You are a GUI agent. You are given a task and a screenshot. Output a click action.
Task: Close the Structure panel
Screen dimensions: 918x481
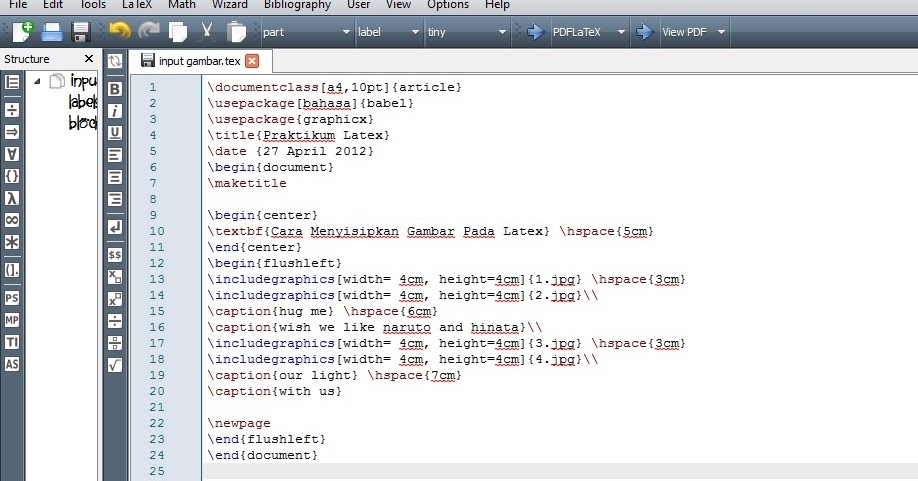coord(89,59)
